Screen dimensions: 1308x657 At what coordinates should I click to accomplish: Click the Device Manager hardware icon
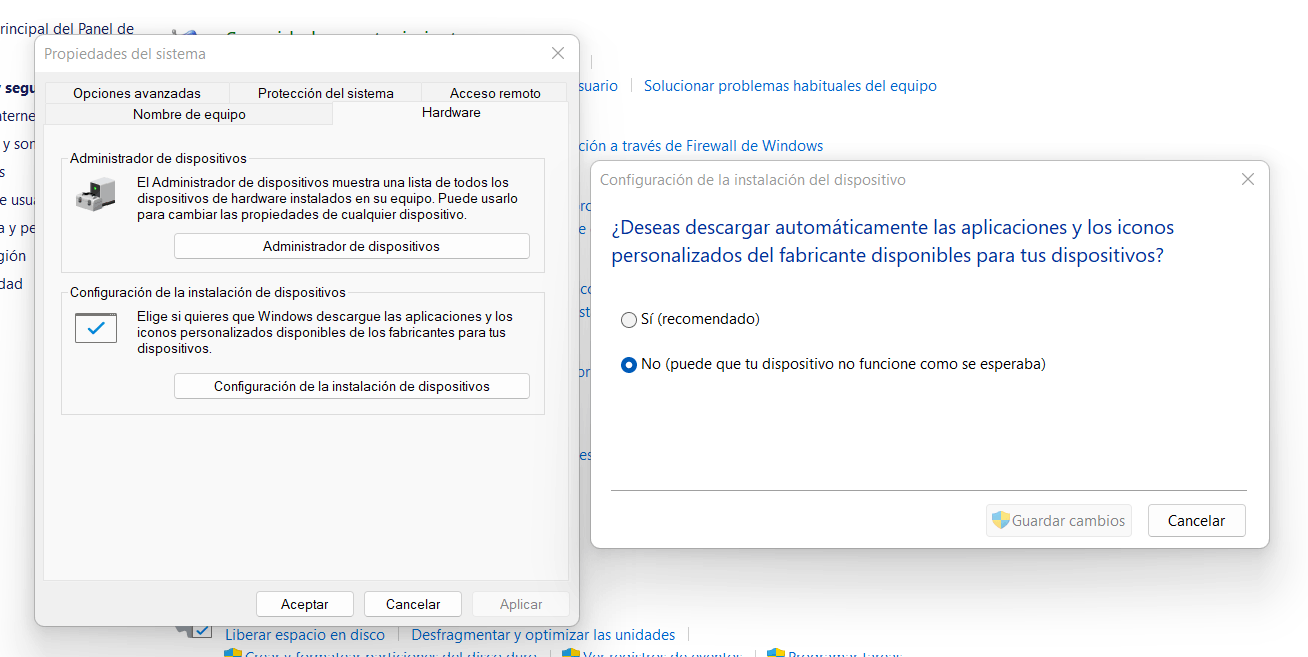click(x=96, y=195)
